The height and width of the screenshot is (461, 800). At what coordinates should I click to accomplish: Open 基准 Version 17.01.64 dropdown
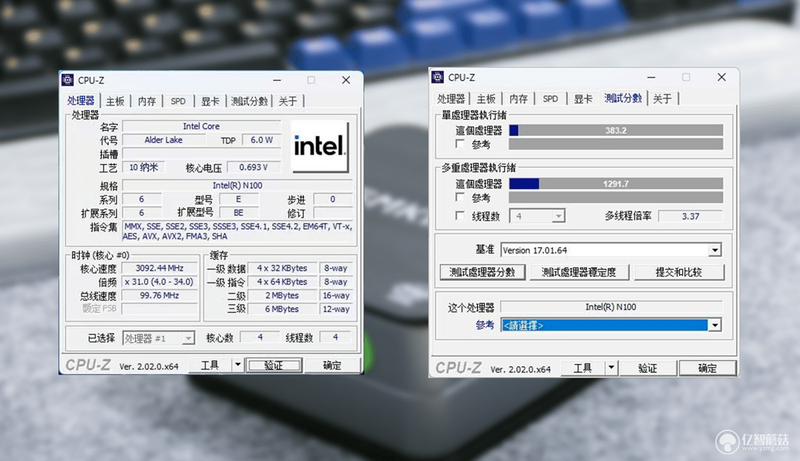611,250
